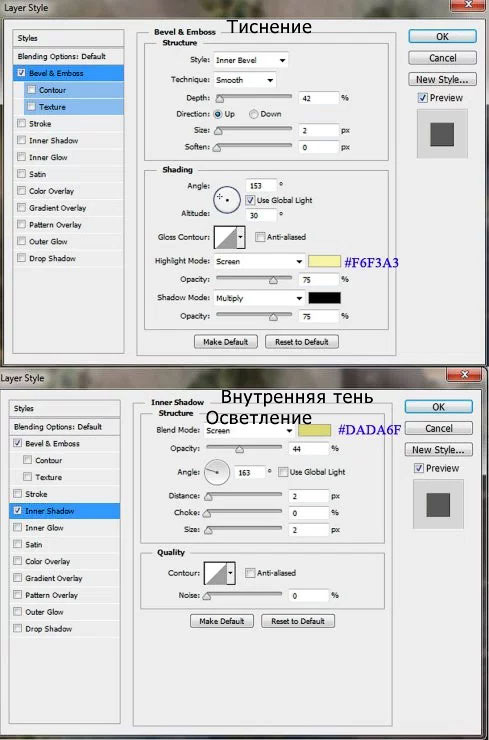Click the Depth slider handle
Screen dimensions: 489x740
[219, 99]
